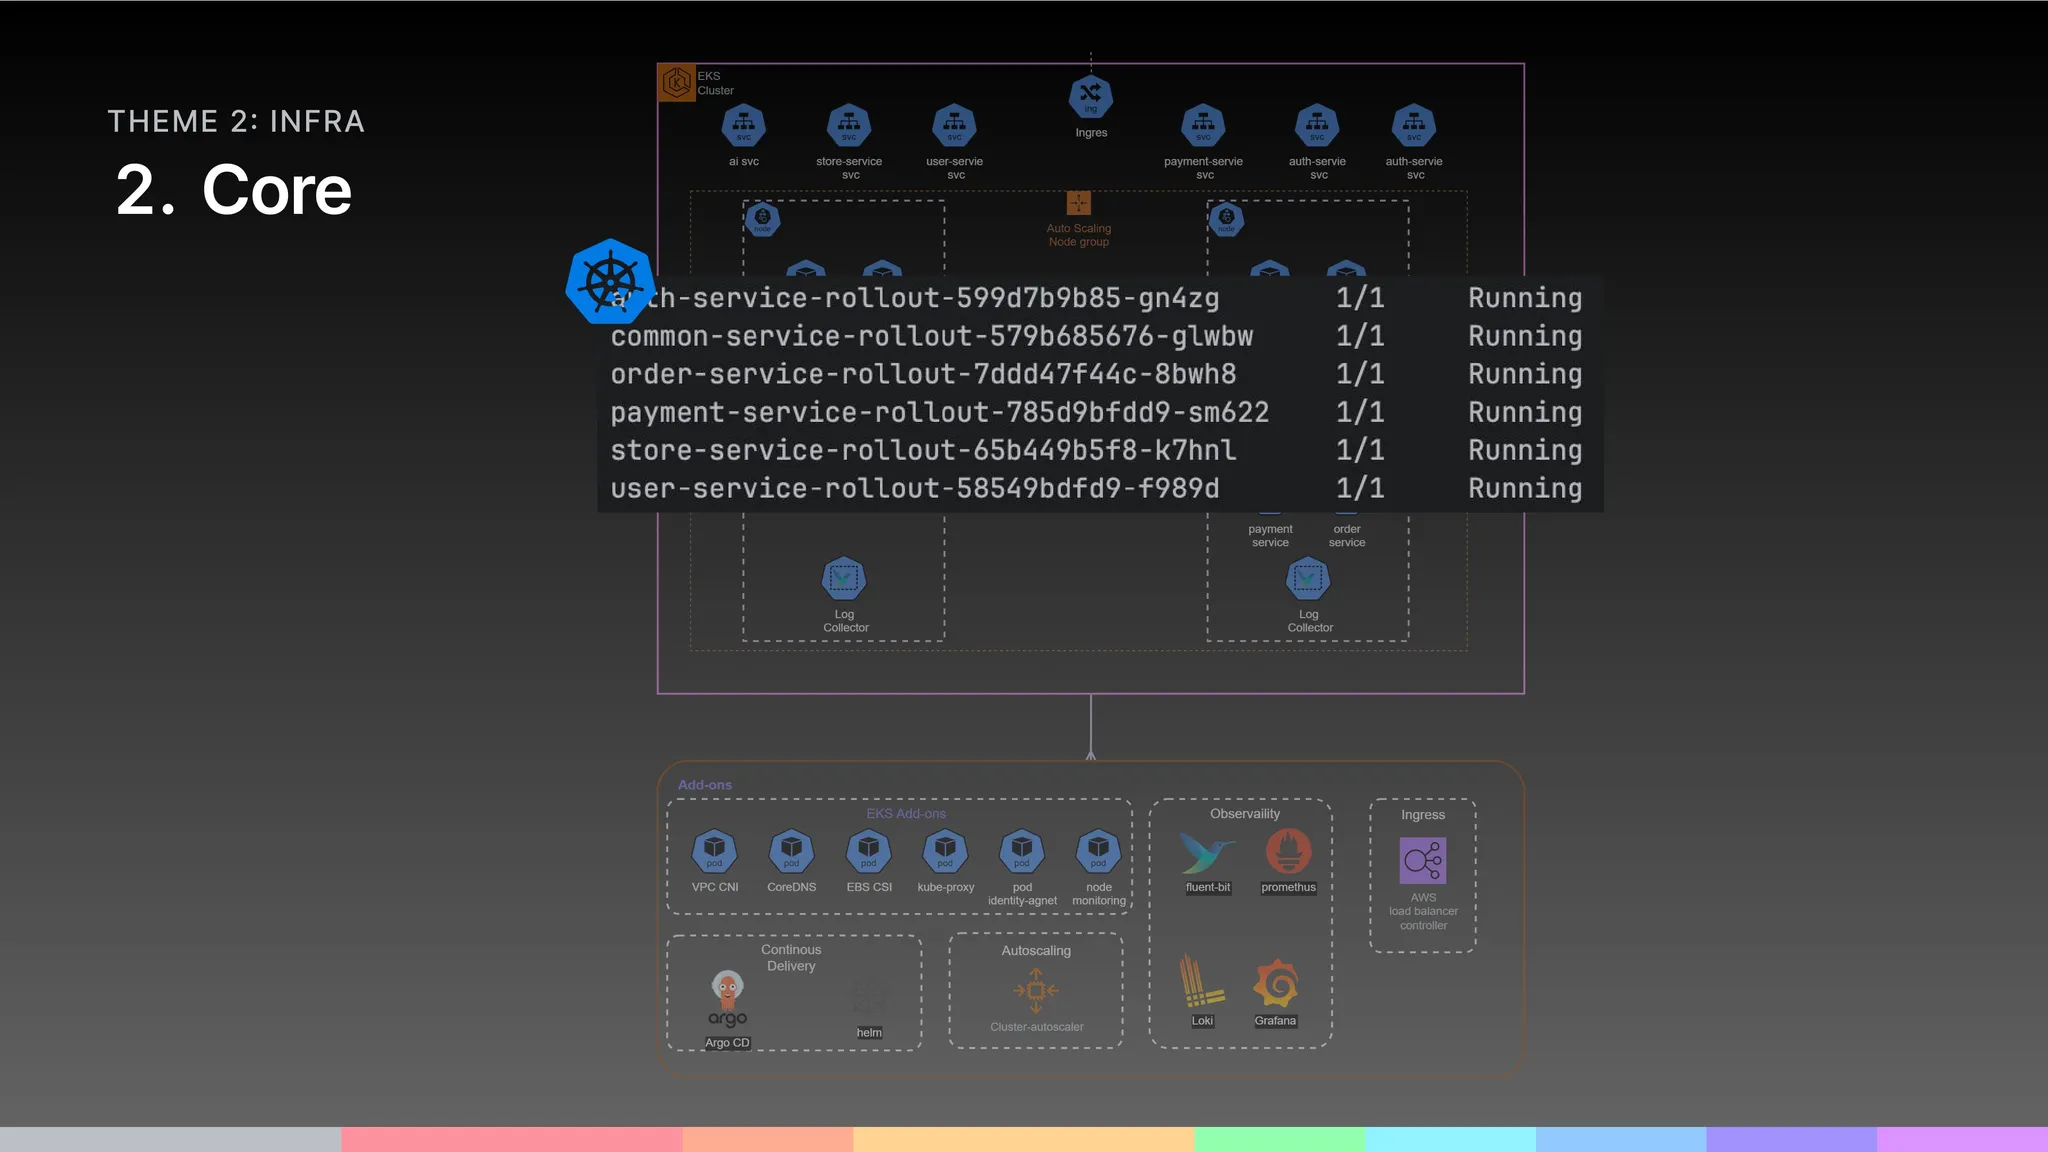The image size is (2048, 1152).
Task: Click the Auto Scaling Node group icon
Action: [x=1078, y=203]
